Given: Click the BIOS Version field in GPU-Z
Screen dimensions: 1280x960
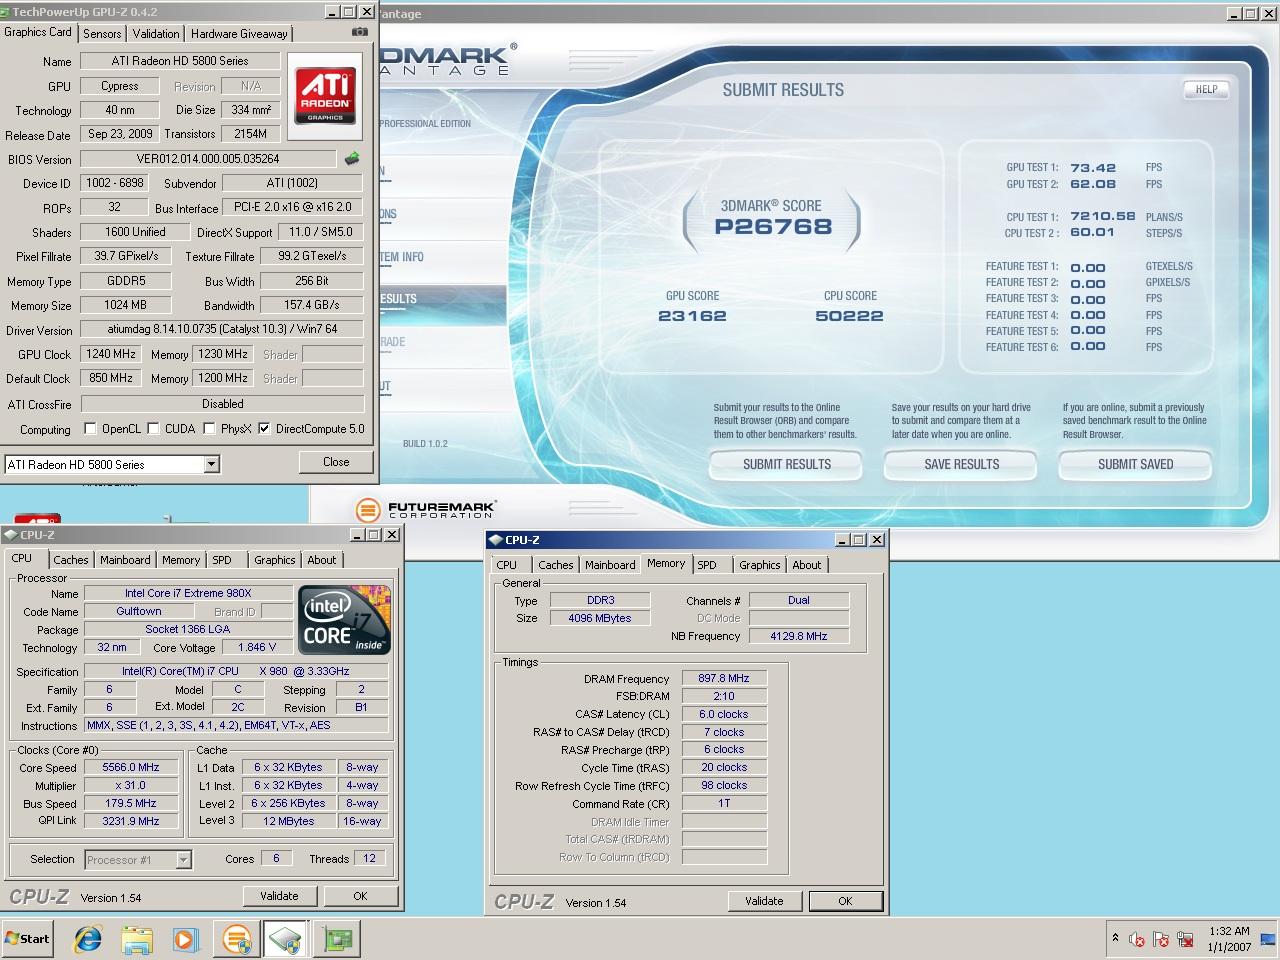Looking at the screenshot, I should [x=208, y=159].
